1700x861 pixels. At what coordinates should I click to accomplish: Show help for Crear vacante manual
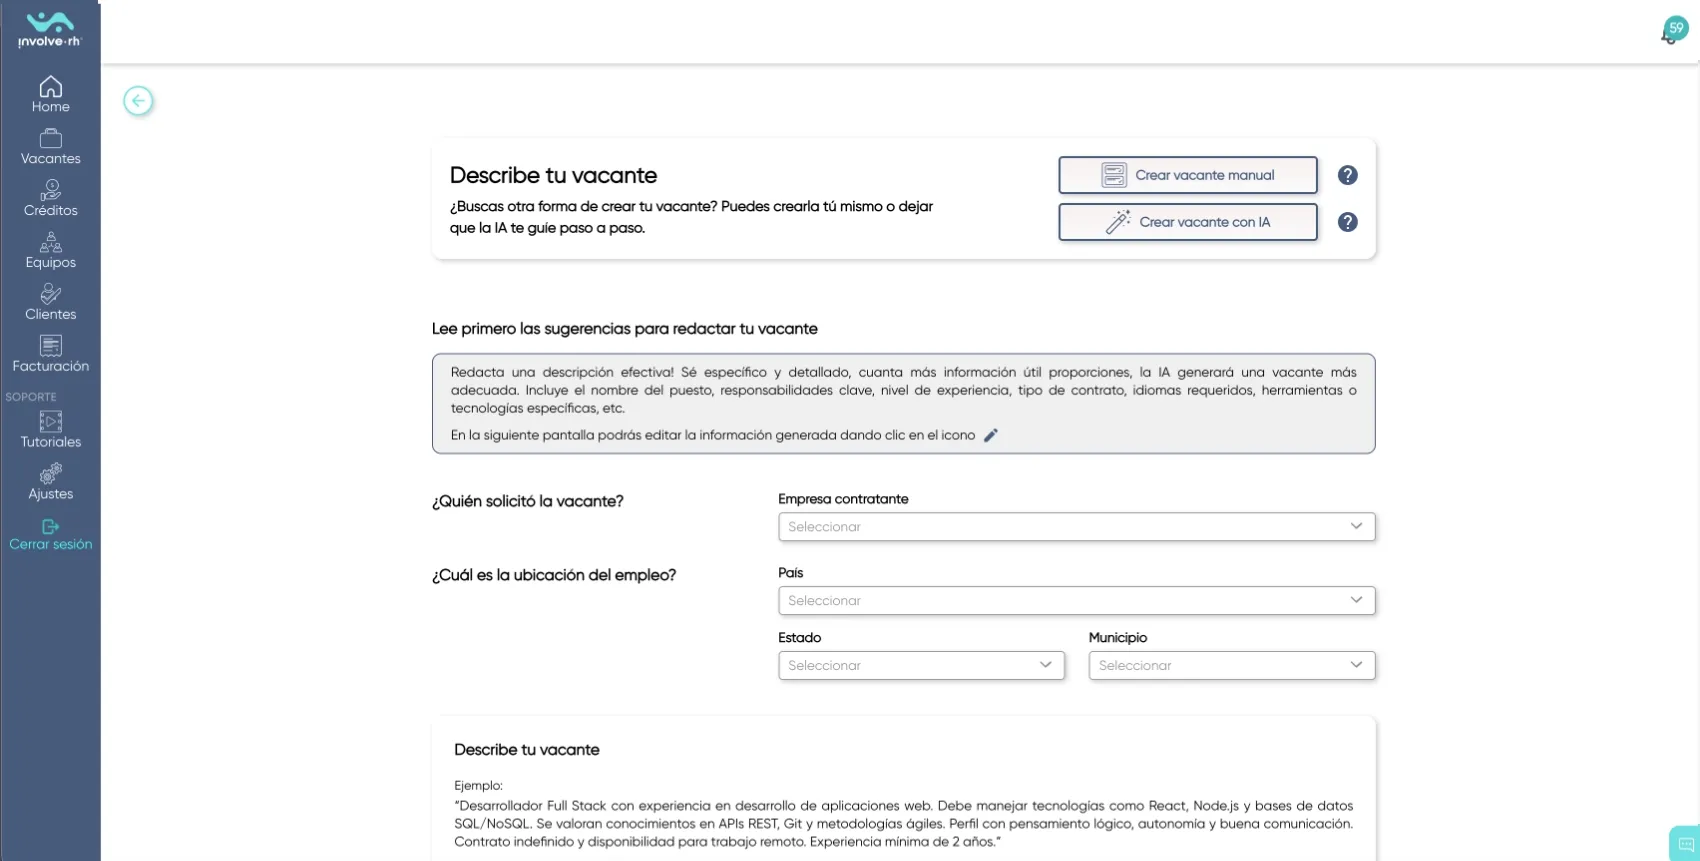tap(1348, 175)
